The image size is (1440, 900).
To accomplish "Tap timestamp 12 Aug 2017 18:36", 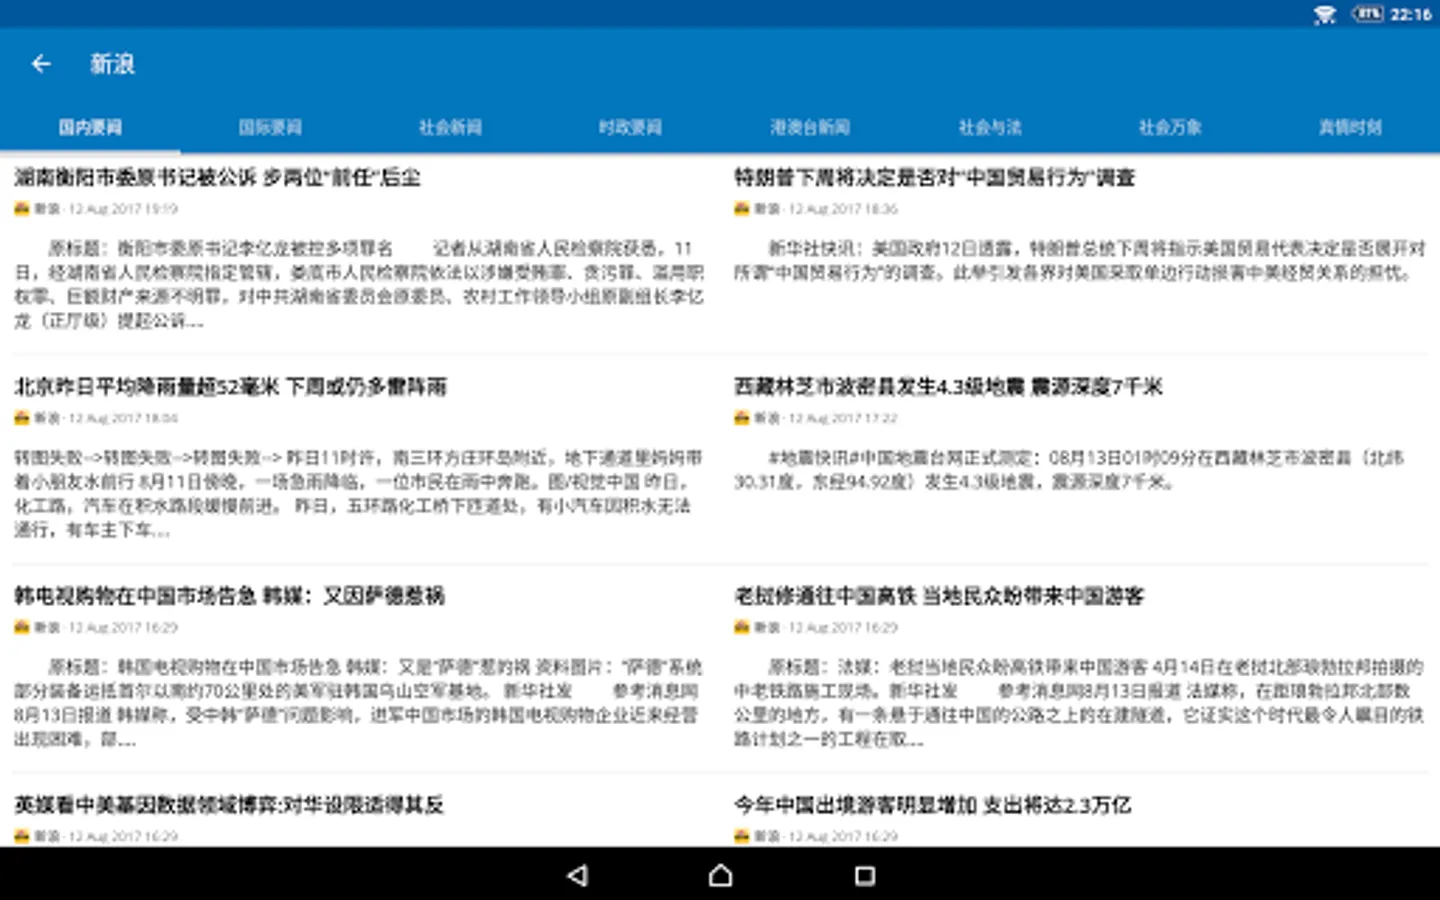I will pos(843,209).
